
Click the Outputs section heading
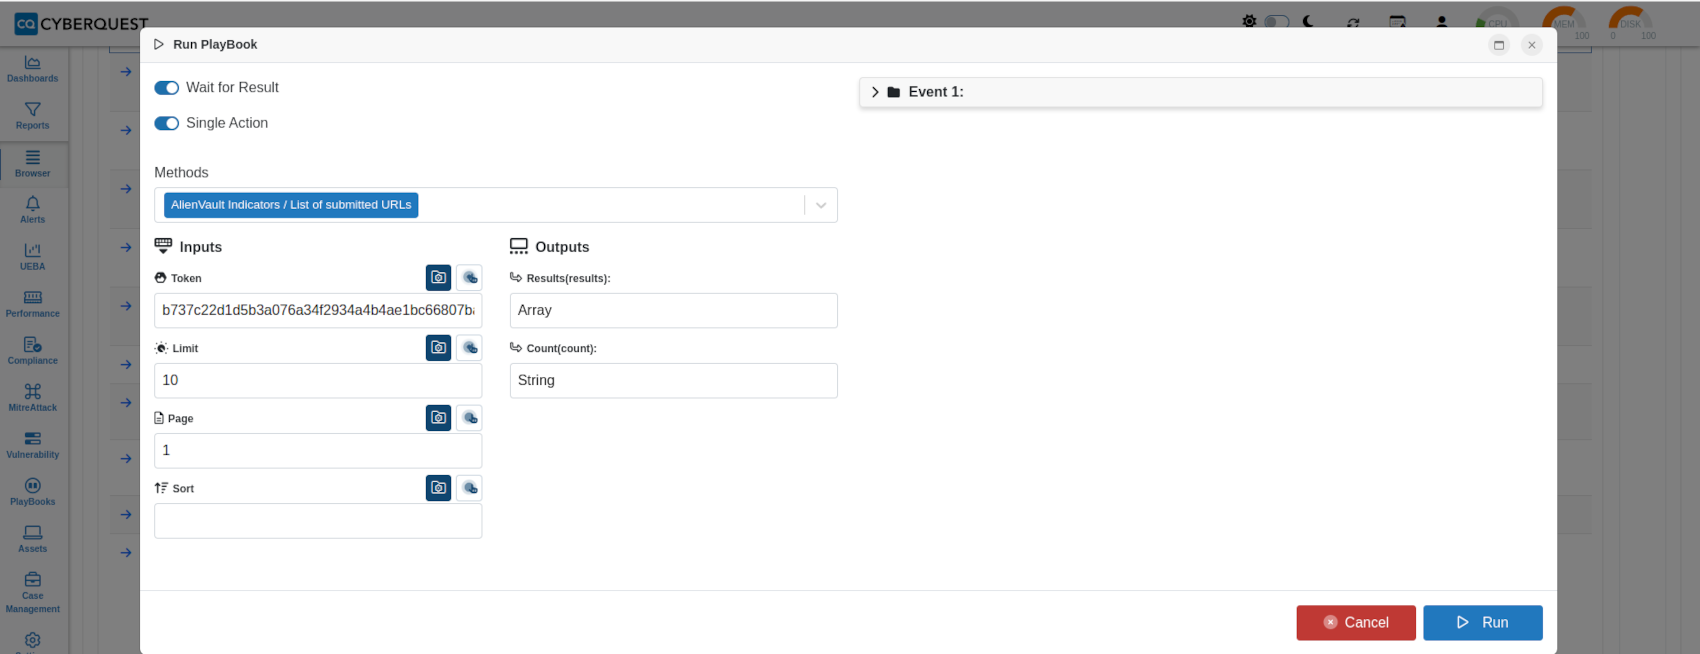pos(550,247)
